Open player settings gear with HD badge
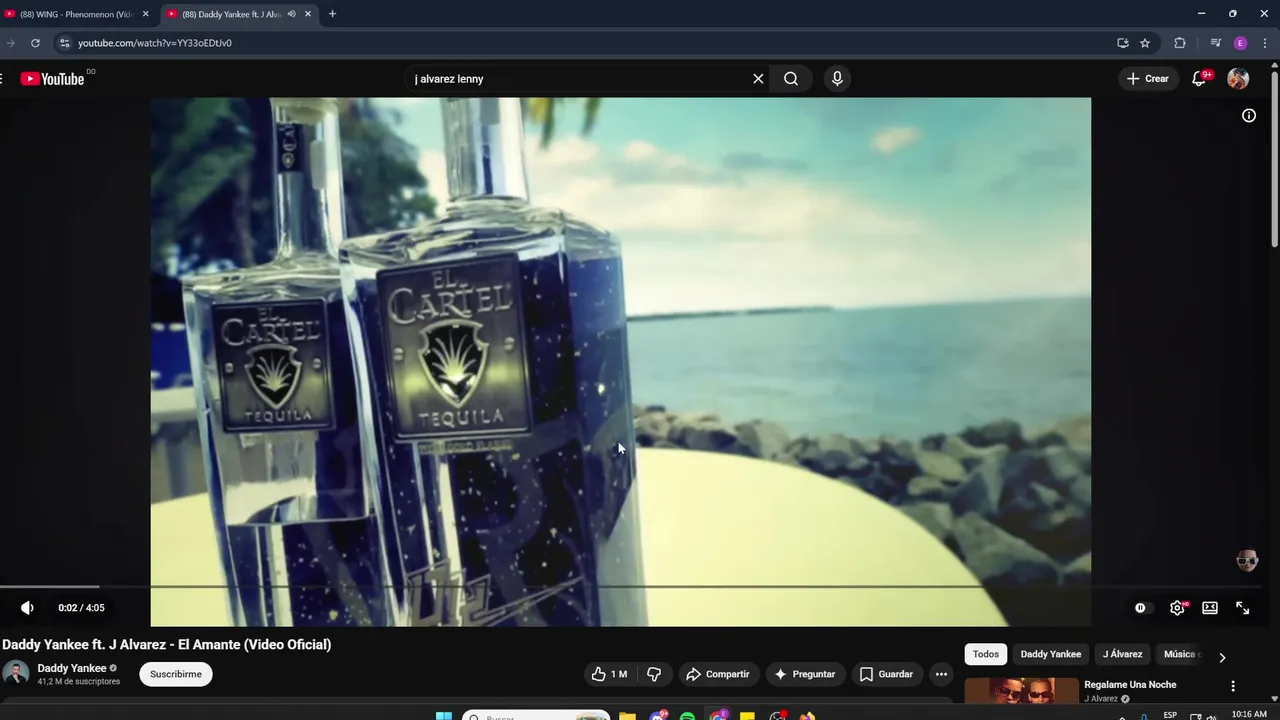The image size is (1280, 720). click(x=1178, y=608)
